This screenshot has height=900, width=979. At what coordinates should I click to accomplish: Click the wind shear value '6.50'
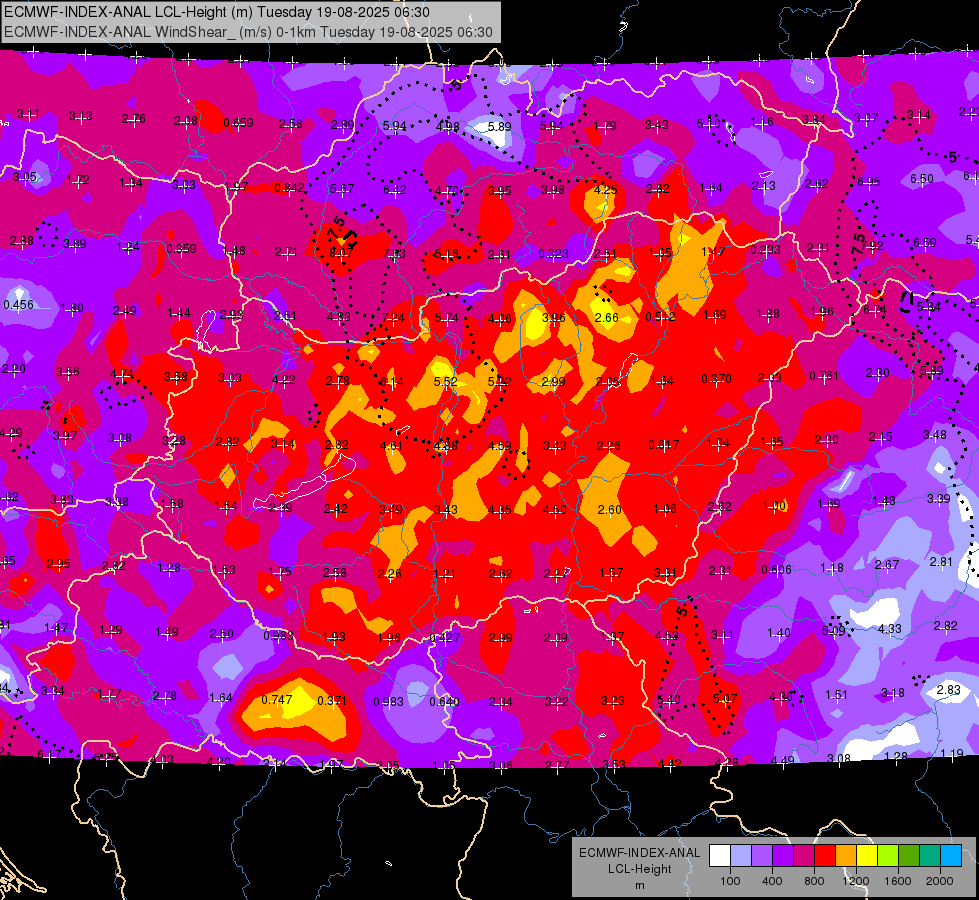coord(922,179)
